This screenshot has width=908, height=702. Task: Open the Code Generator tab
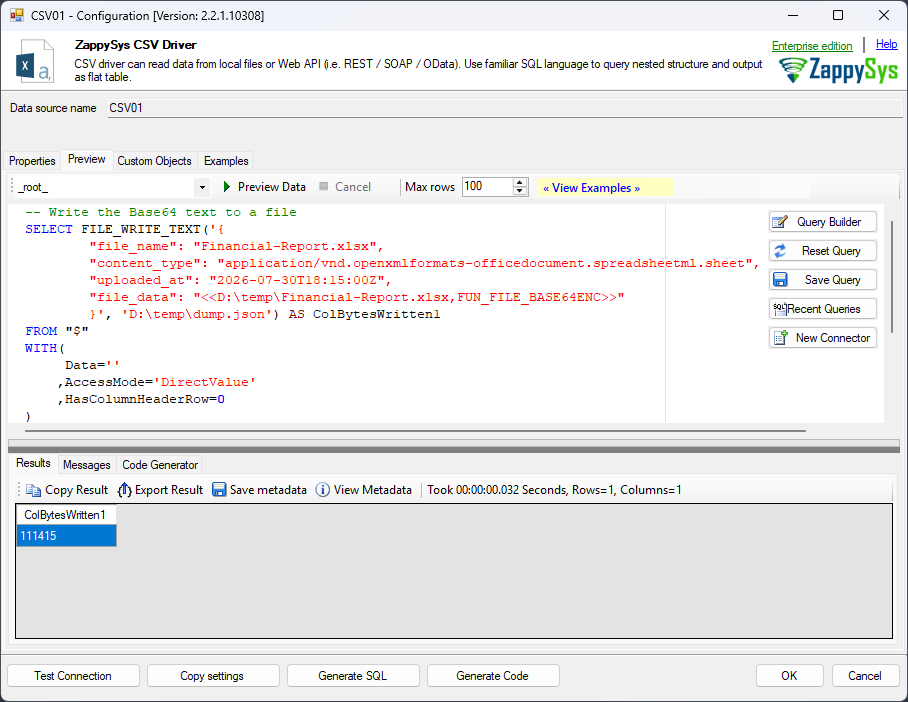tap(160, 465)
